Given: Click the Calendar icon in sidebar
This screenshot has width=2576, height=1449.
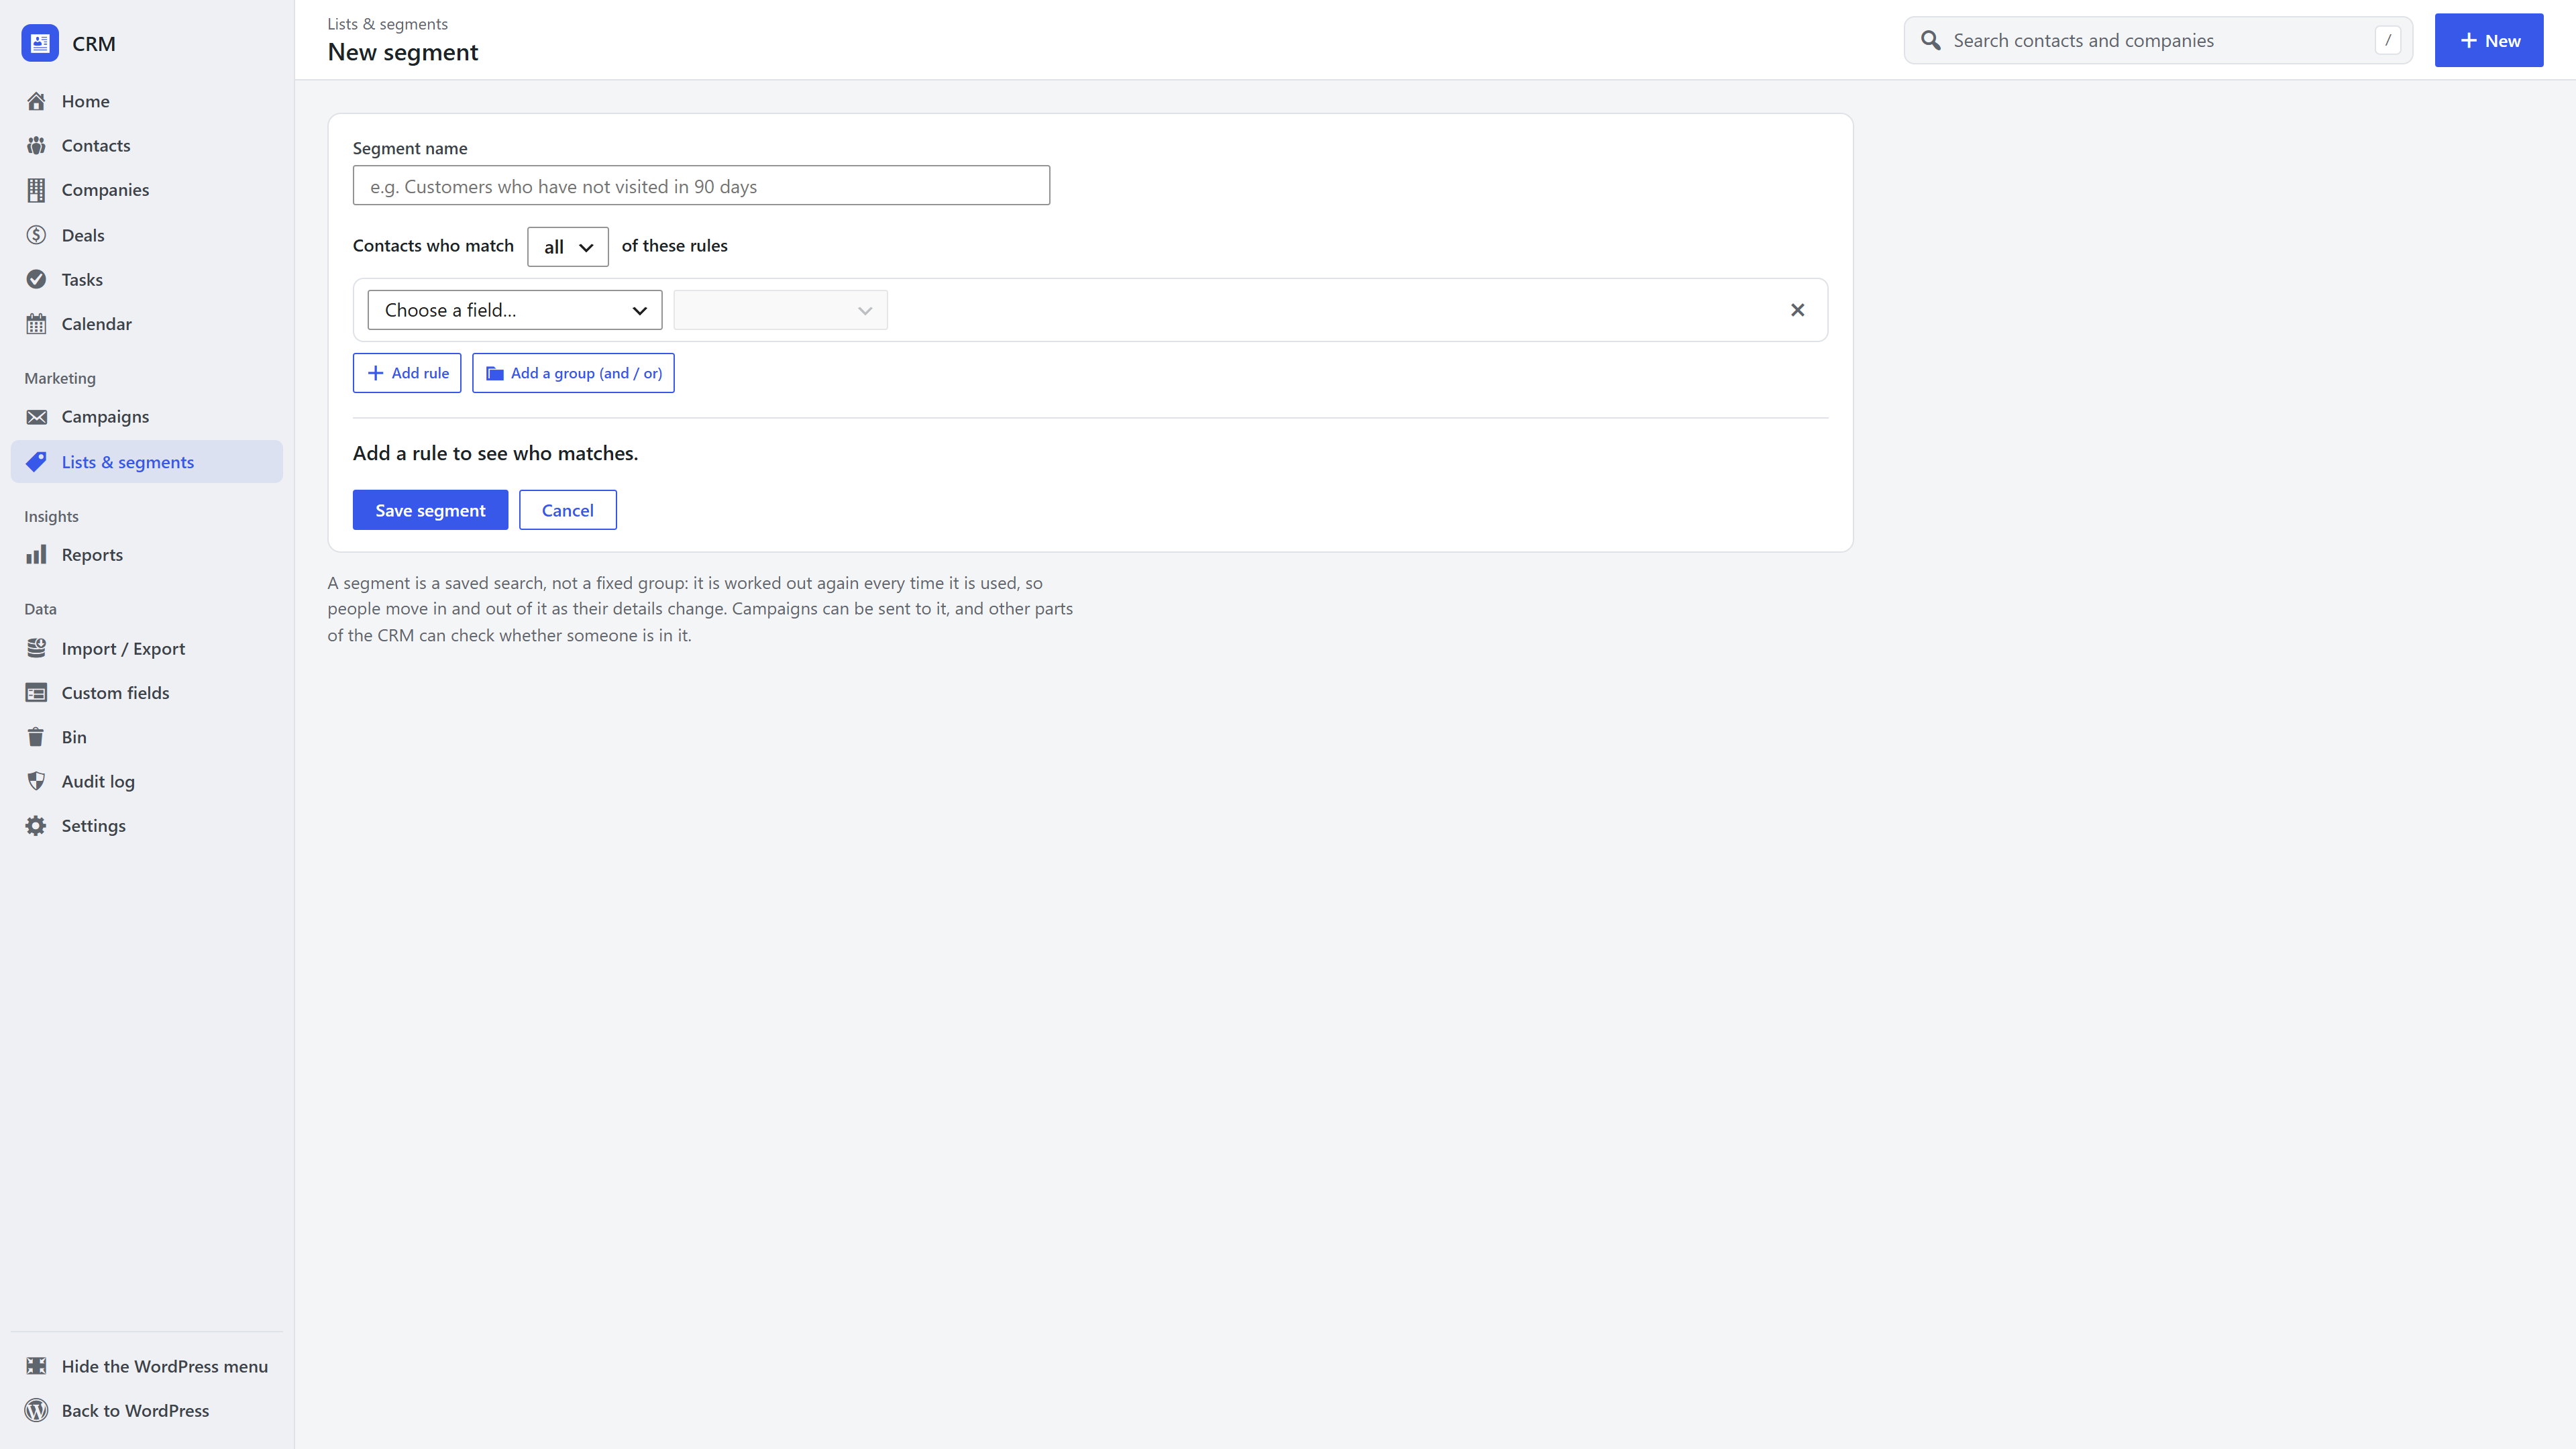Looking at the screenshot, I should click(36, 324).
